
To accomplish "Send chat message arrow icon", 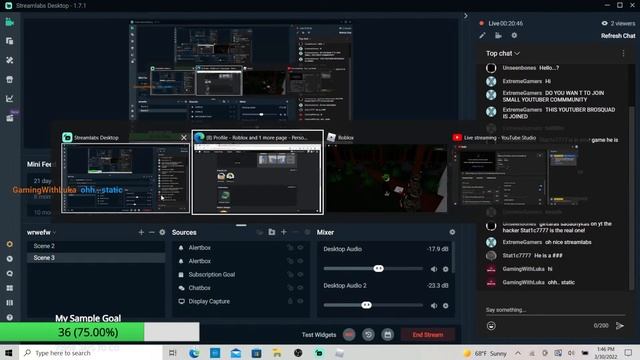I will tap(620, 326).
